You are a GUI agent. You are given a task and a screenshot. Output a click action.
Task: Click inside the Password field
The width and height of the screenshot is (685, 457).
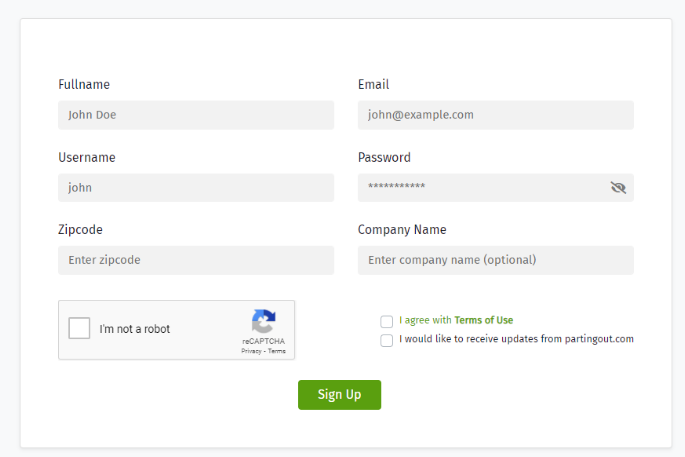(480, 187)
